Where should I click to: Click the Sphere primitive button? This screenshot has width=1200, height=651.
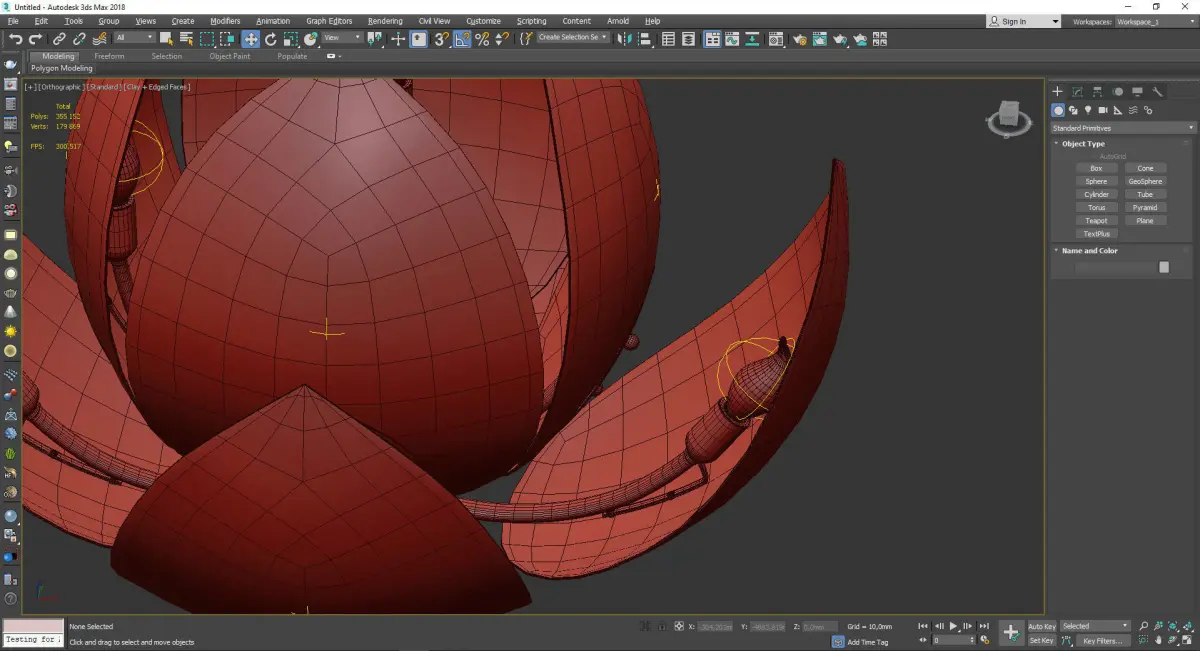[1096, 182]
